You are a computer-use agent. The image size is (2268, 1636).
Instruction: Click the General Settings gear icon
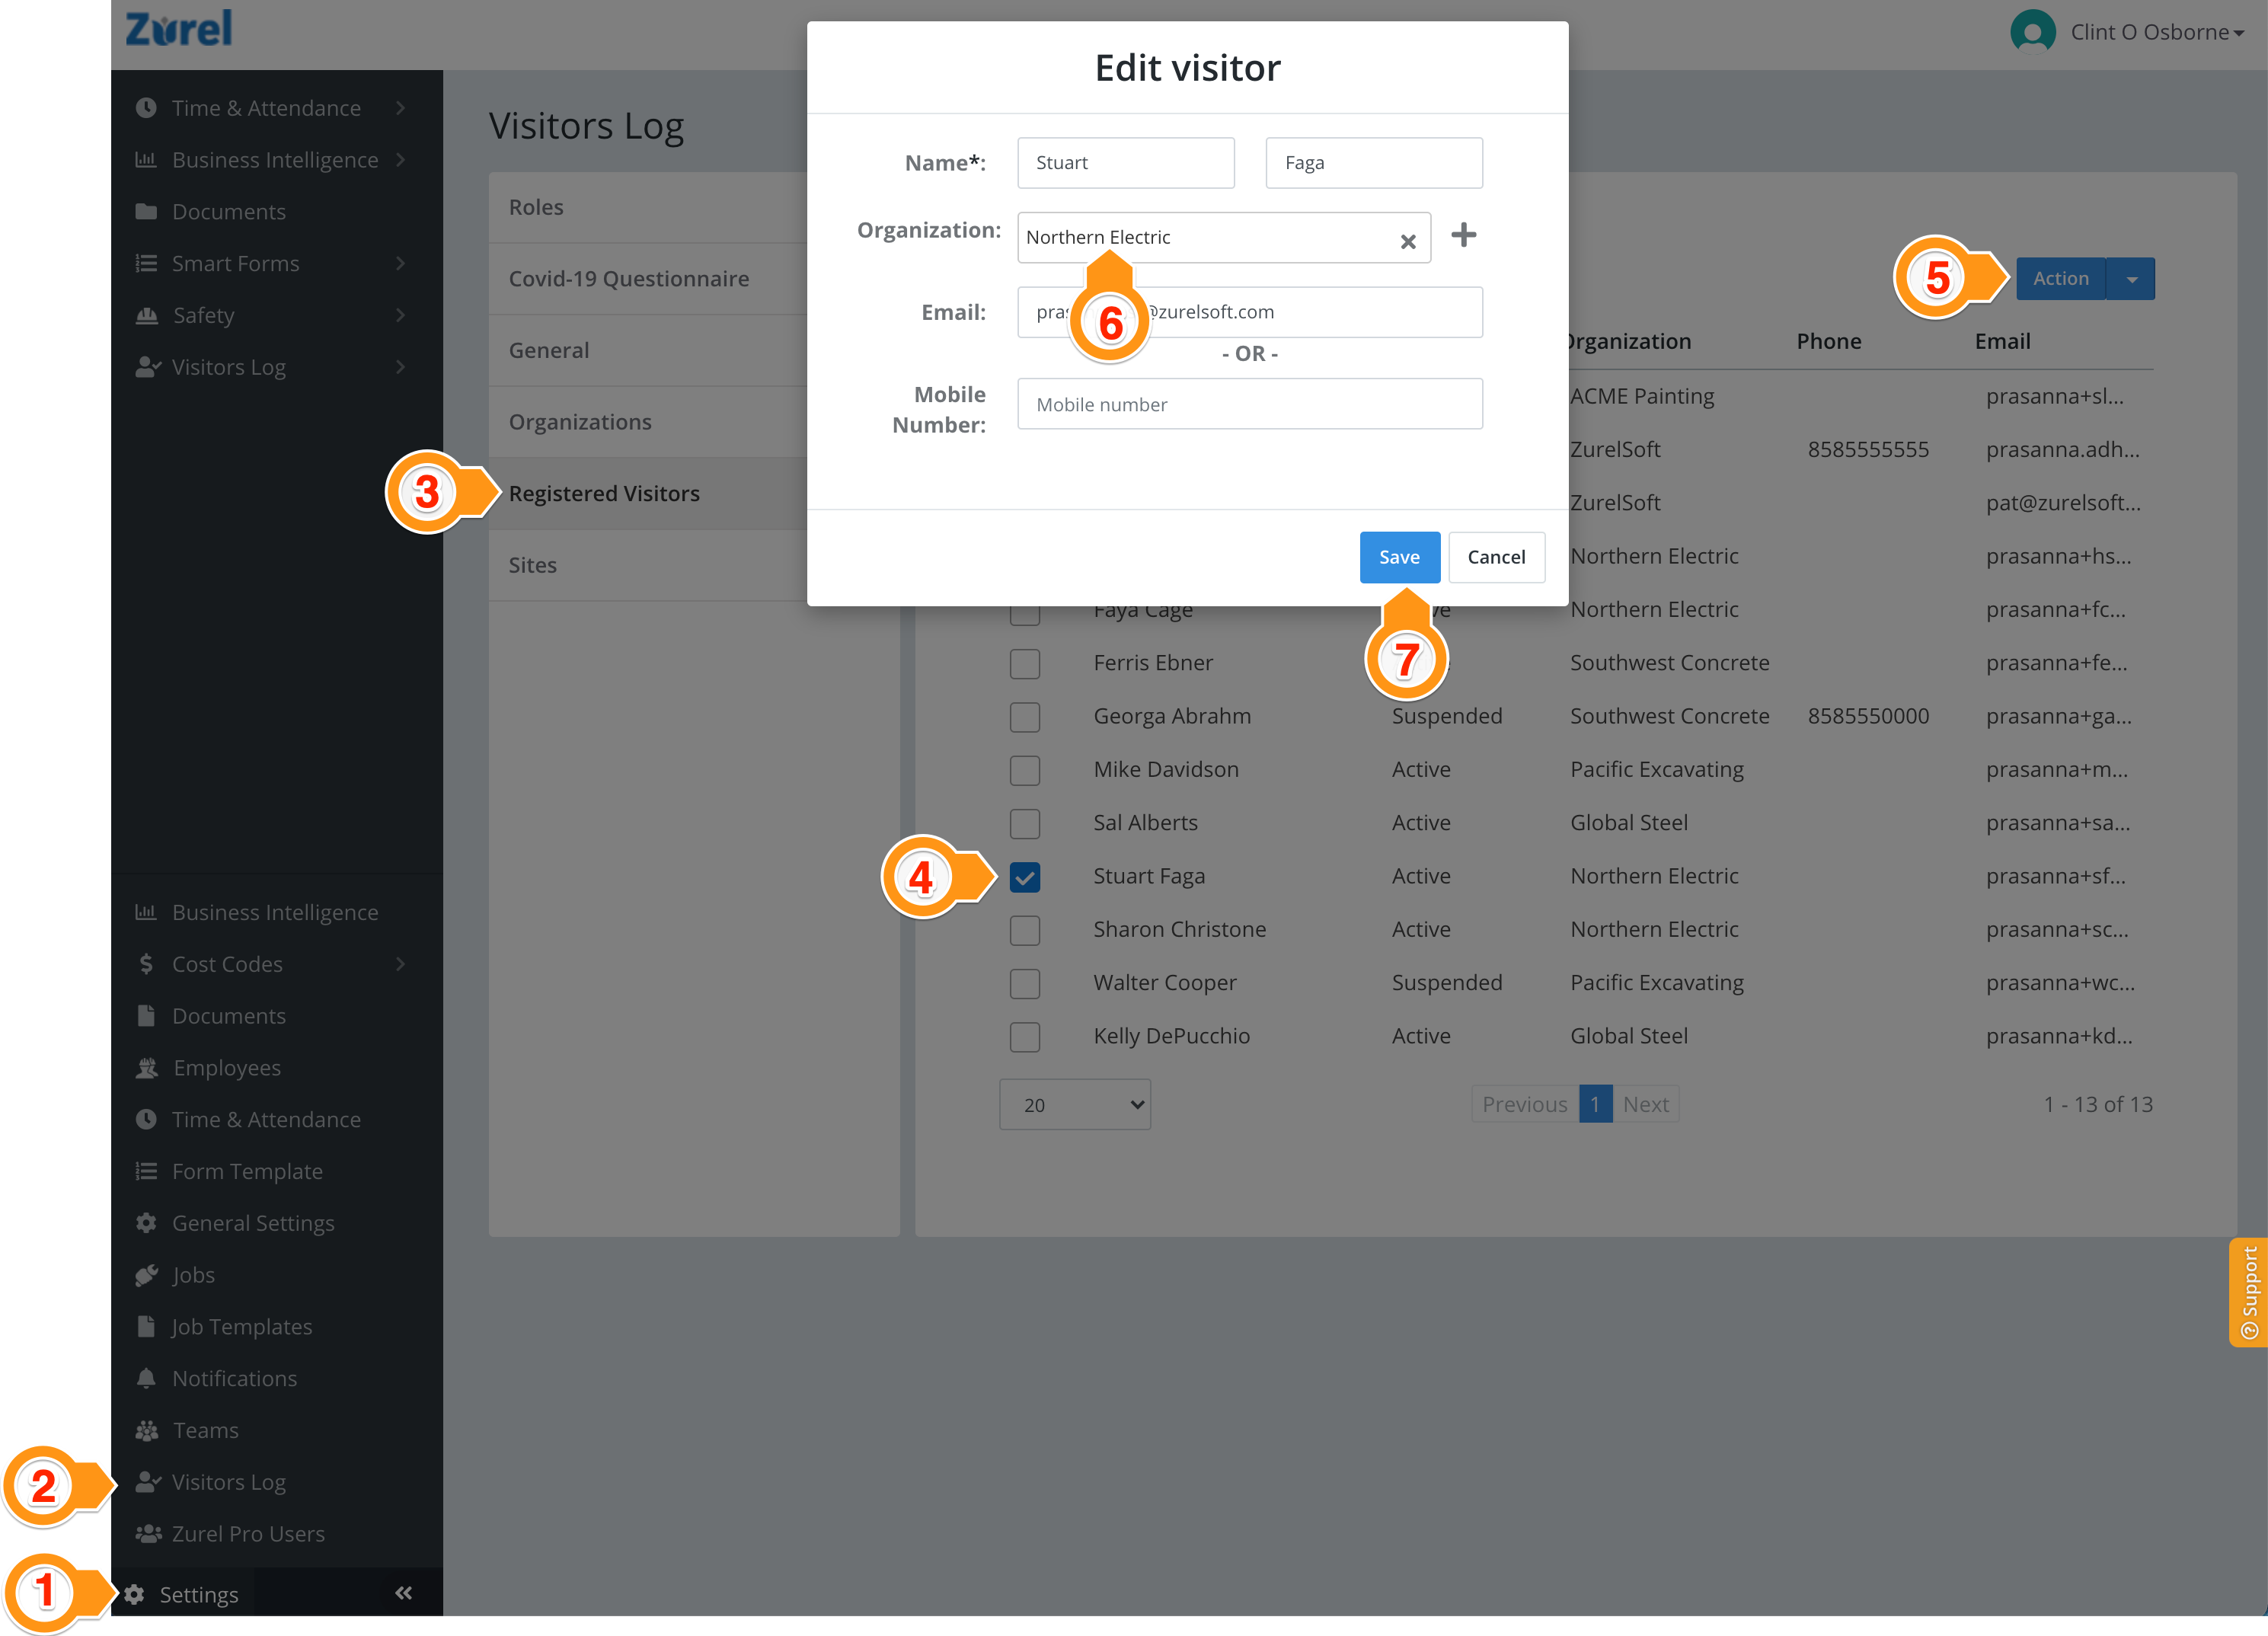146,1223
